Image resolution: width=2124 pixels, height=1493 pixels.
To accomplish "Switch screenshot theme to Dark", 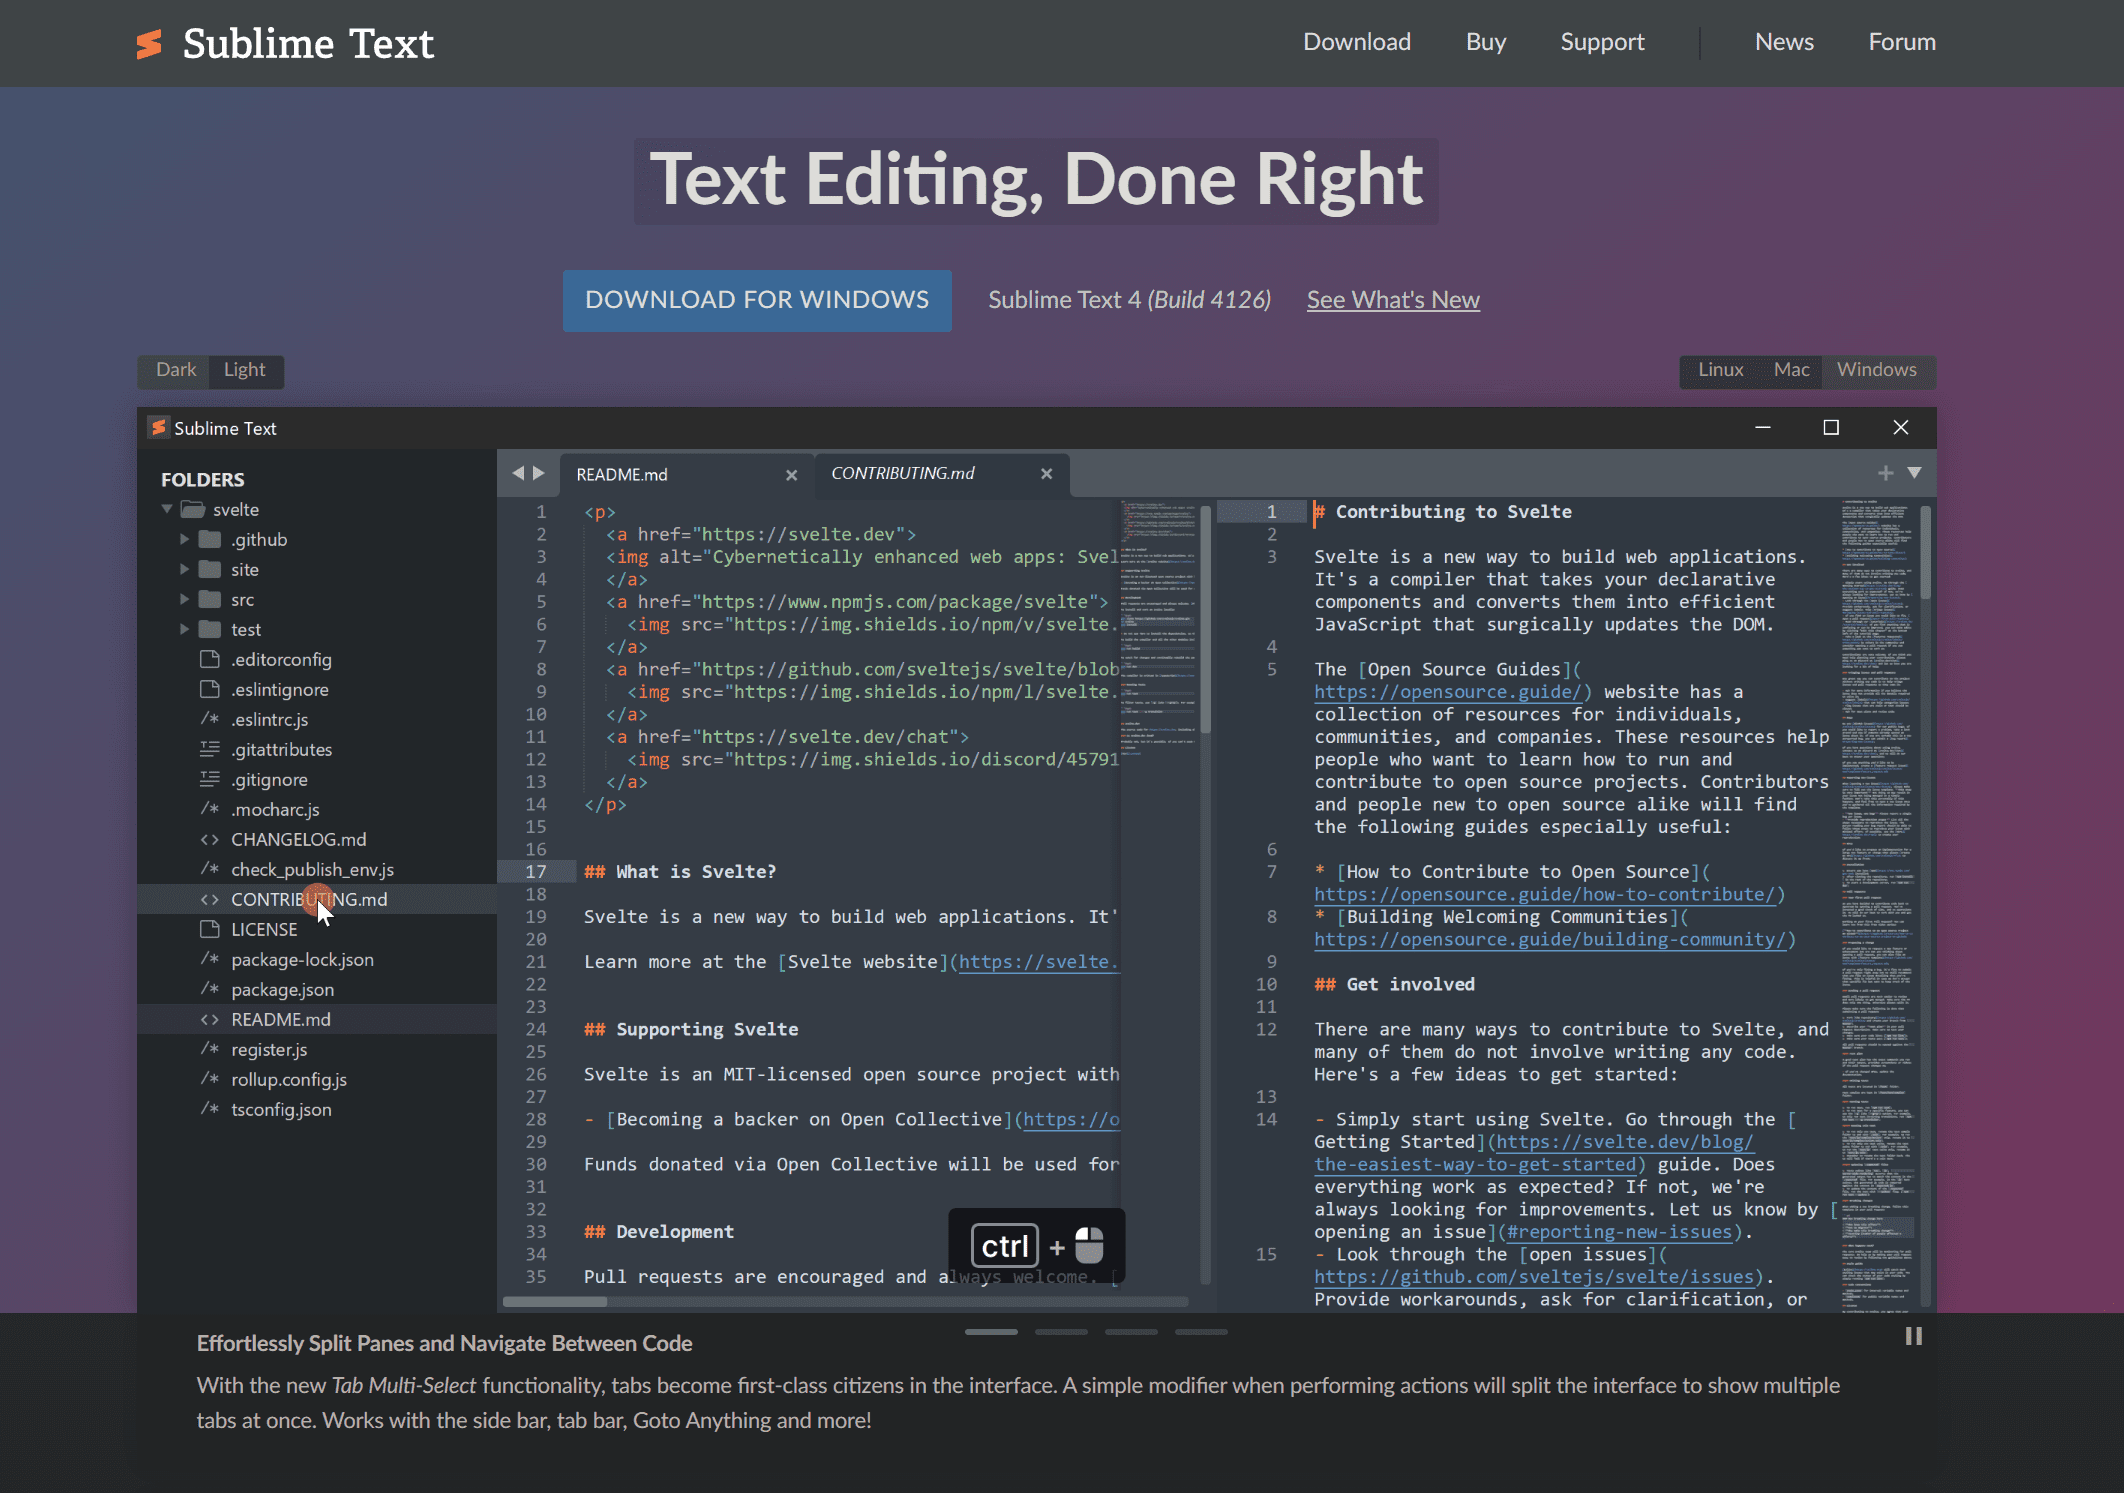I will click(x=176, y=370).
